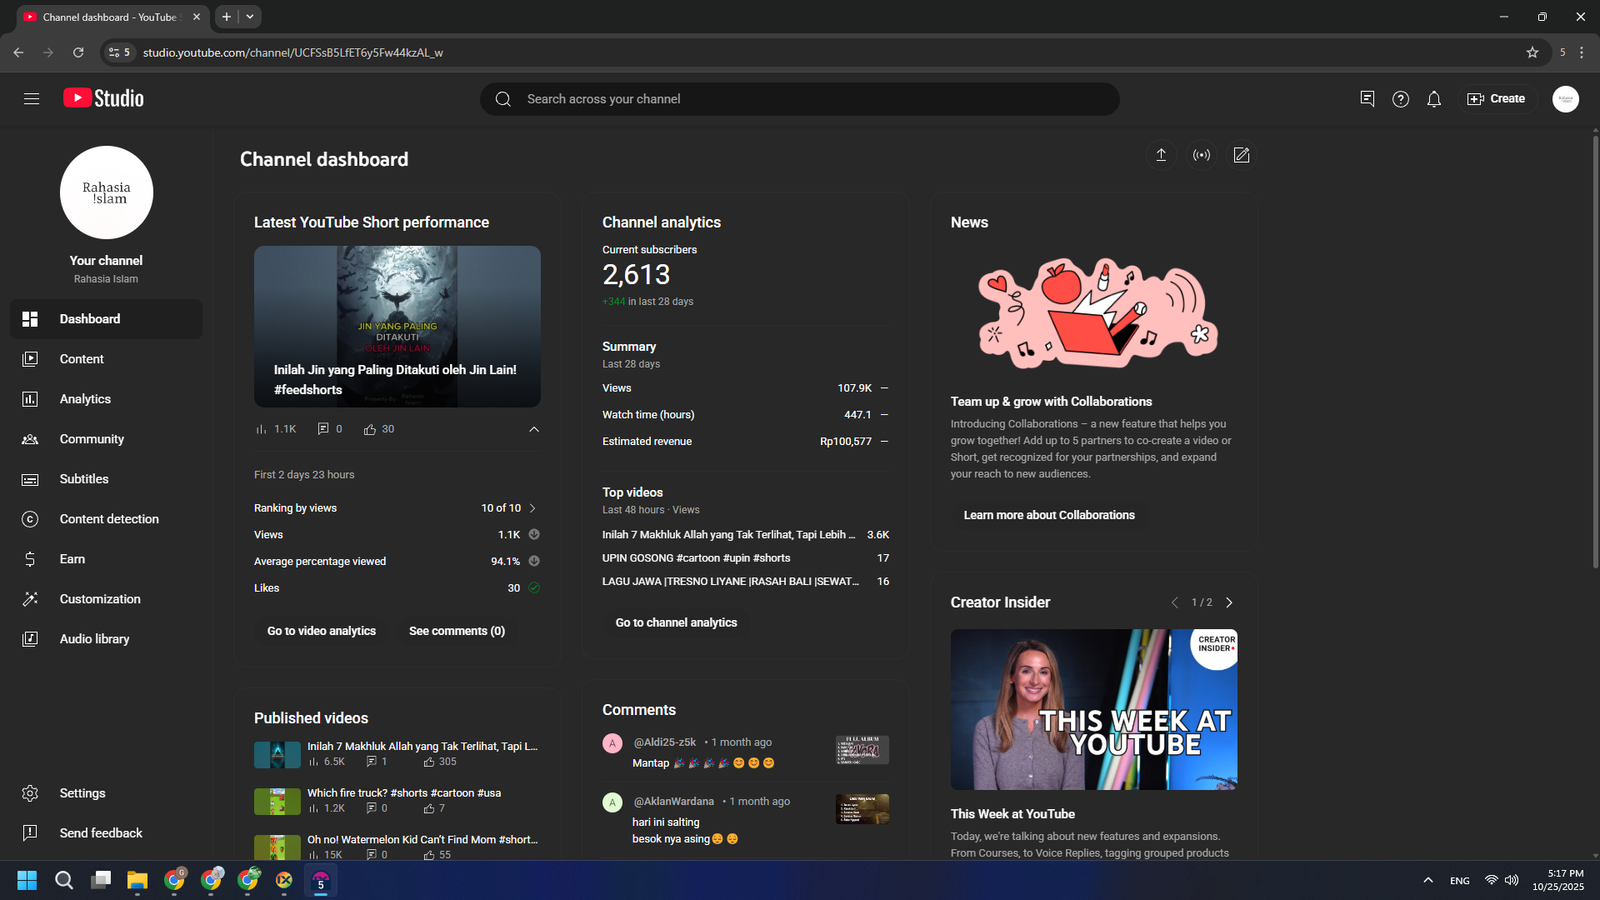Open Content detection in sidebar
Screen dimensions: 1600x900
109,519
